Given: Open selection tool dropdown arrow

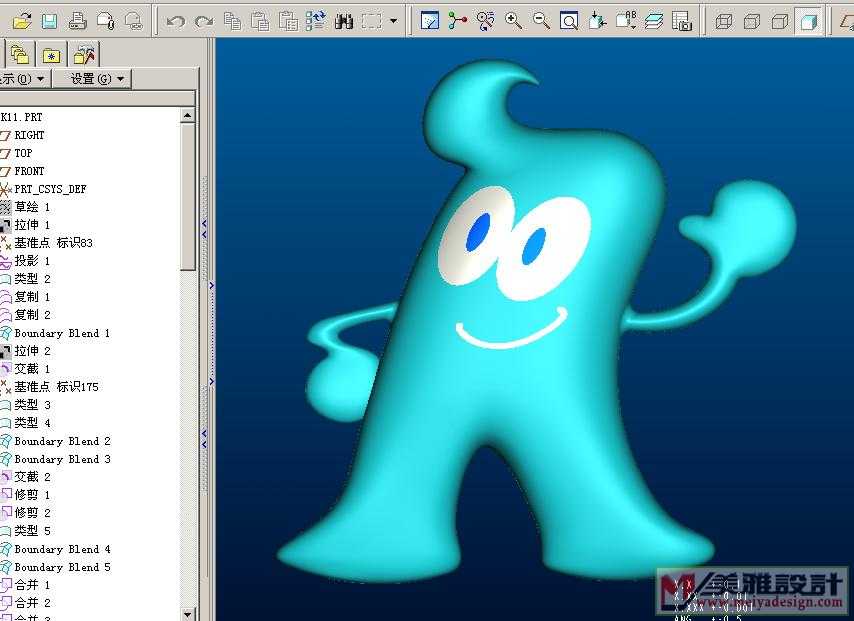Looking at the screenshot, I should pyautogui.click(x=394, y=22).
